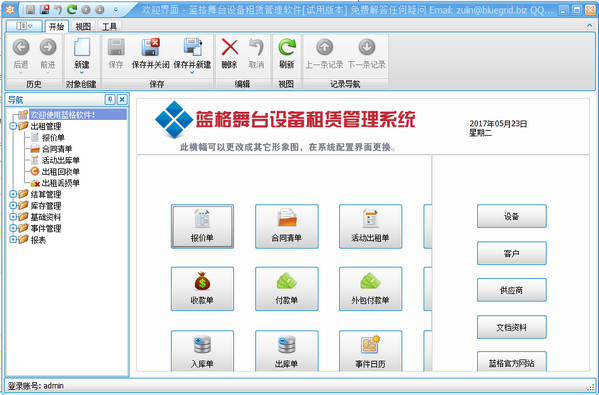Expand the 结算管理 tree node

click(13, 194)
